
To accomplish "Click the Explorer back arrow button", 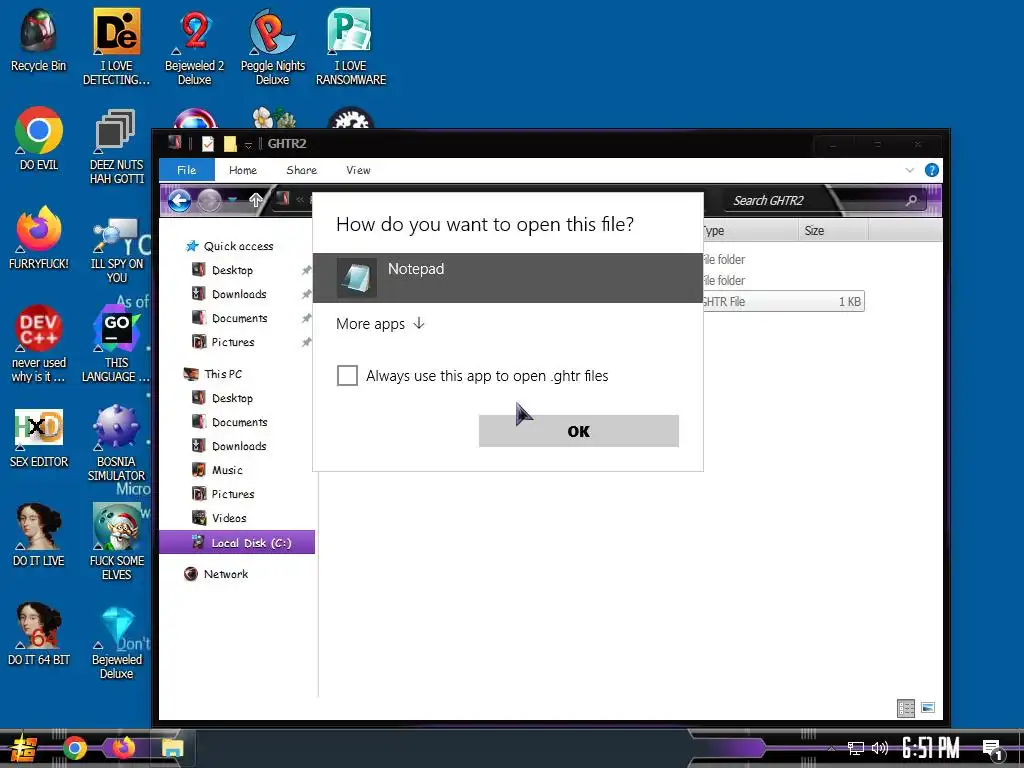I will pyautogui.click(x=180, y=200).
